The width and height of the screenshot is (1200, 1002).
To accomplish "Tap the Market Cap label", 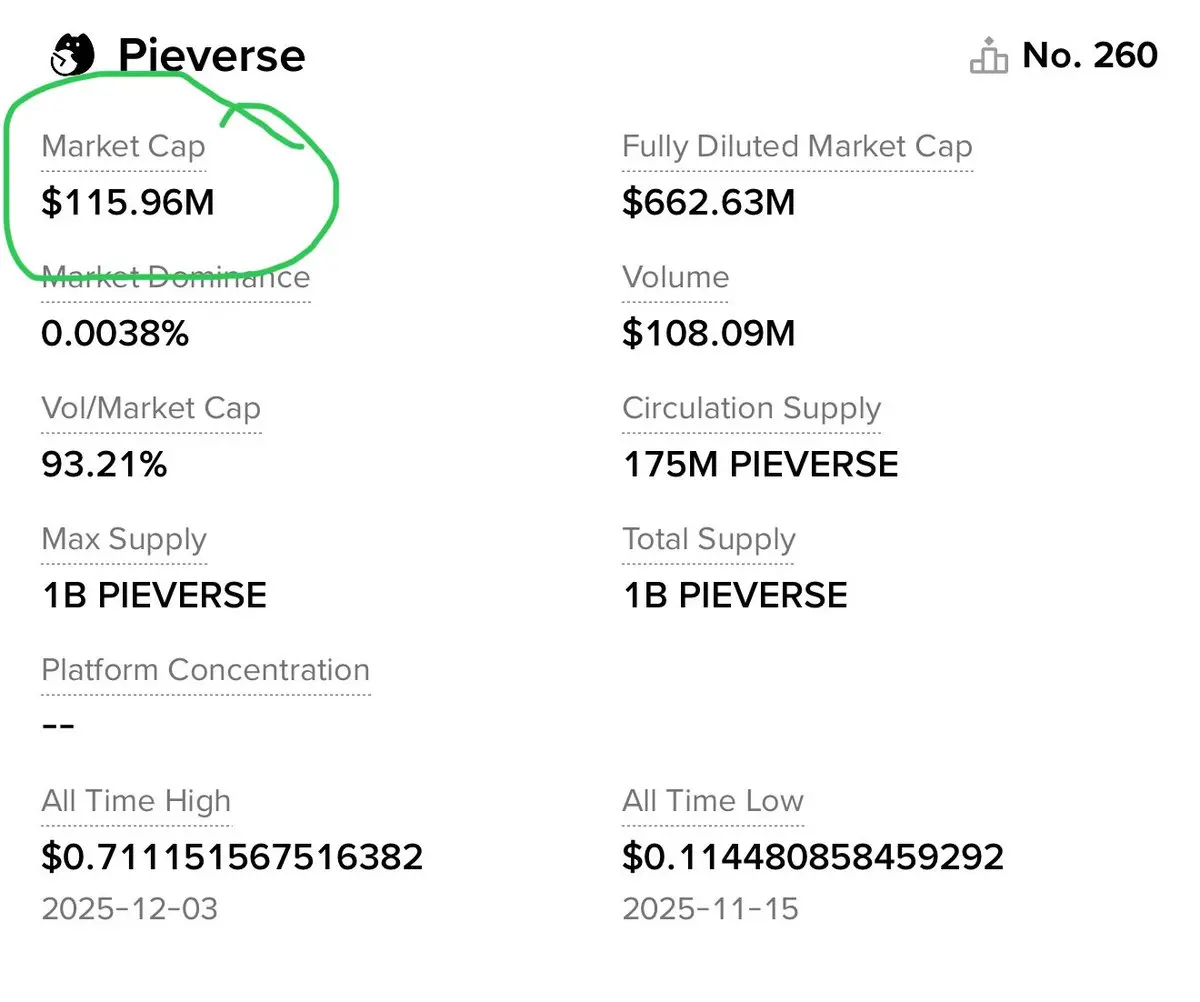I will coord(123,147).
